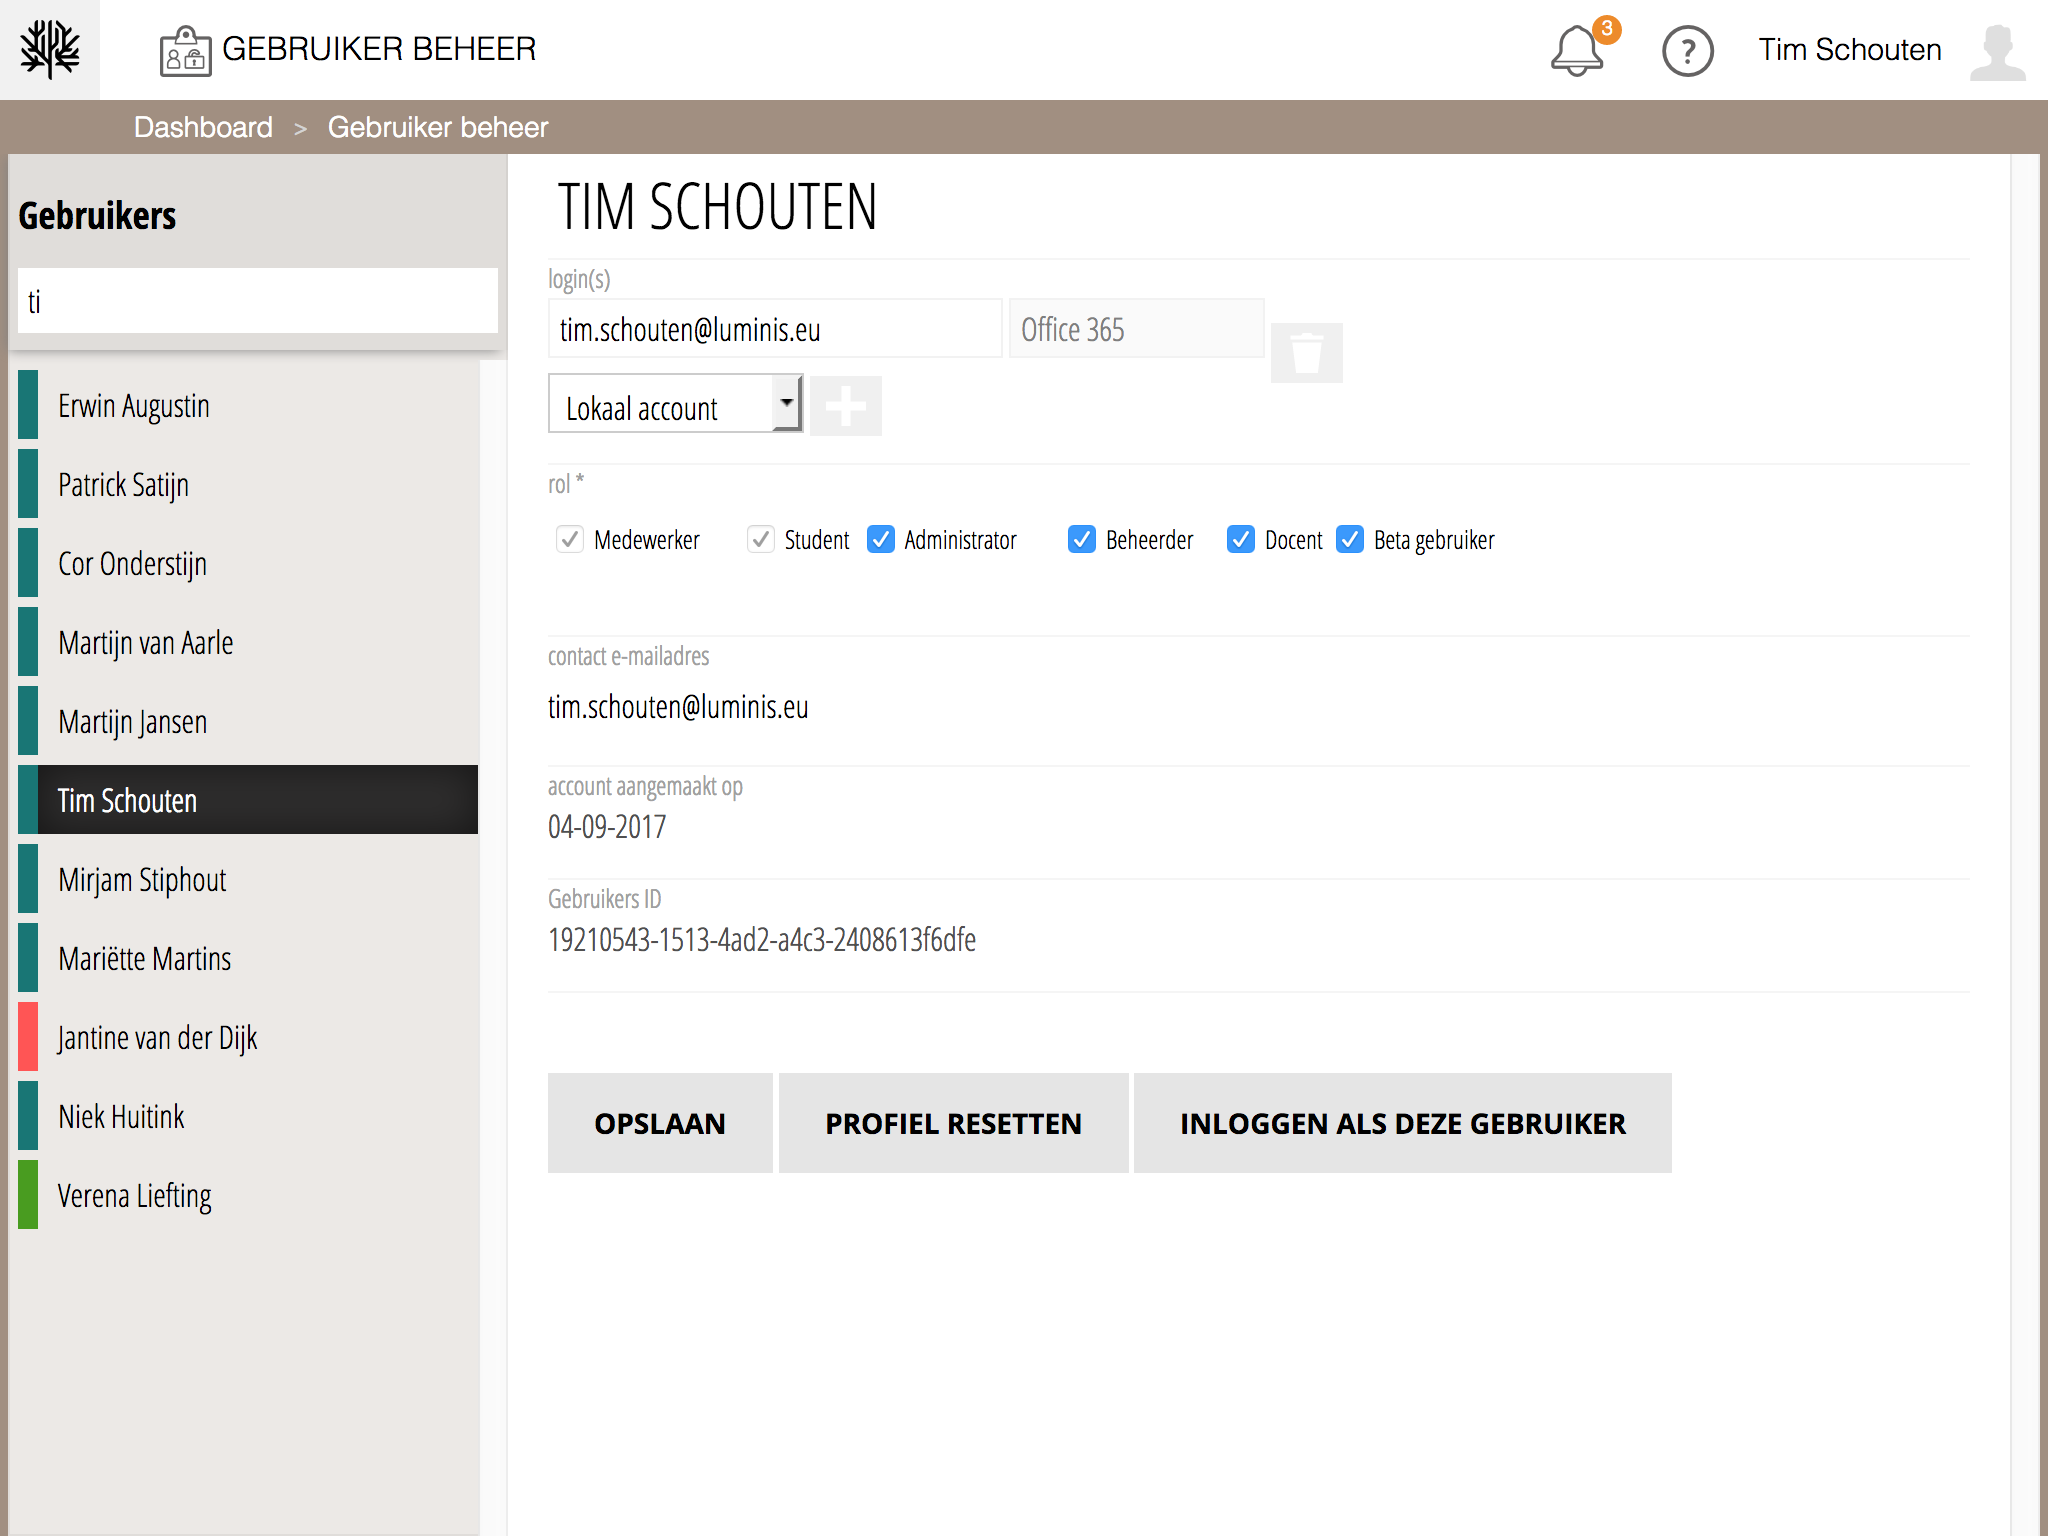The height and width of the screenshot is (1536, 2048).
Task: Disable the Docent role checkbox
Action: pyautogui.click(x=1241, y=540)
